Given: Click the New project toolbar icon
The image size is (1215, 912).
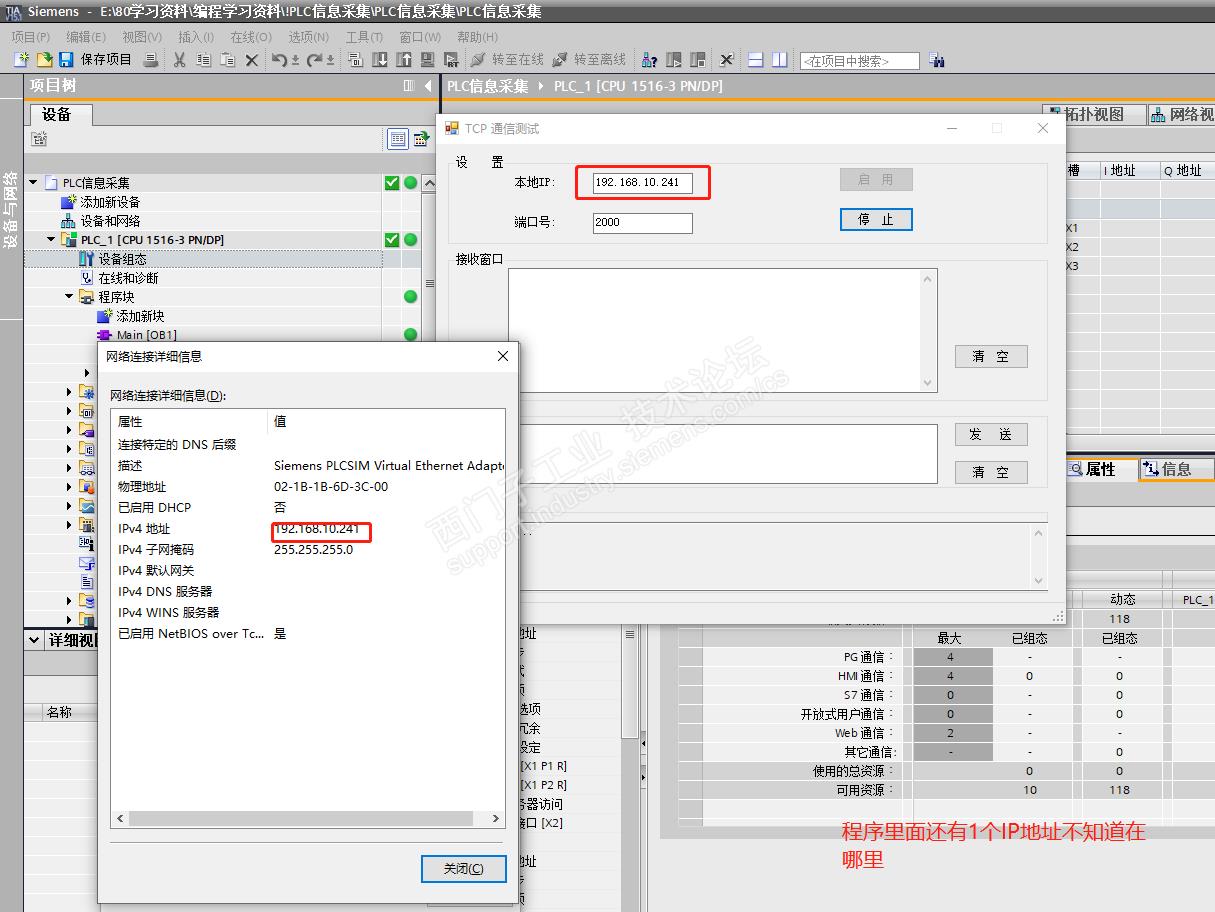Looking at the screenshot, I should tap(21, 60).
